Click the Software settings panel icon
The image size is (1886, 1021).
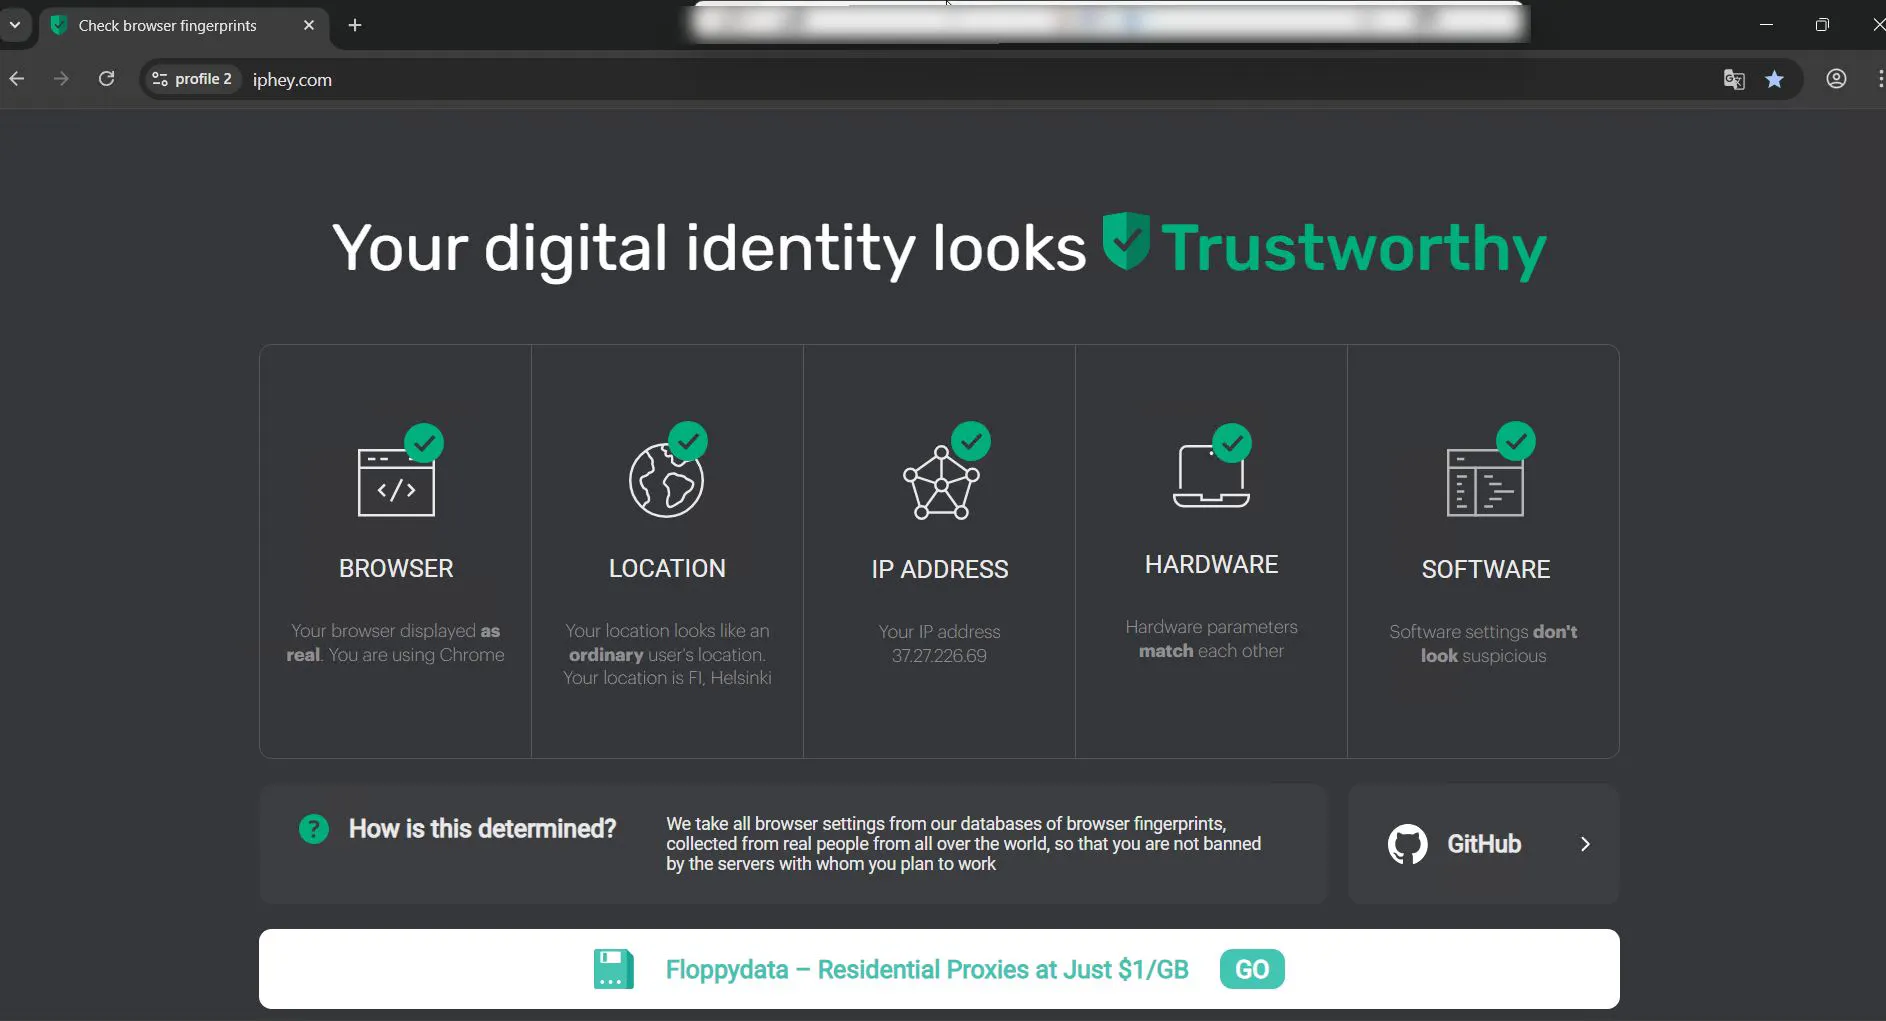pyautogui.click(x=1485, y=483)
